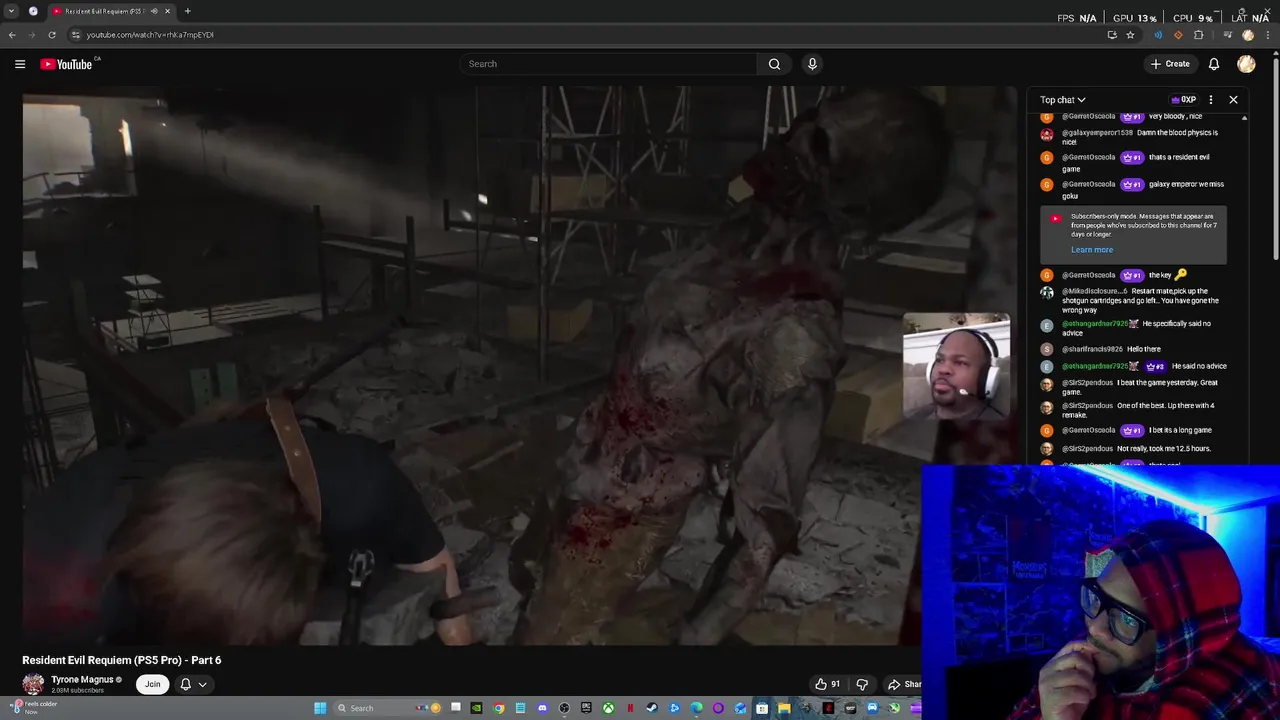
Task: Open Chrome from the taskbar
Action: [x=499, y=708]
